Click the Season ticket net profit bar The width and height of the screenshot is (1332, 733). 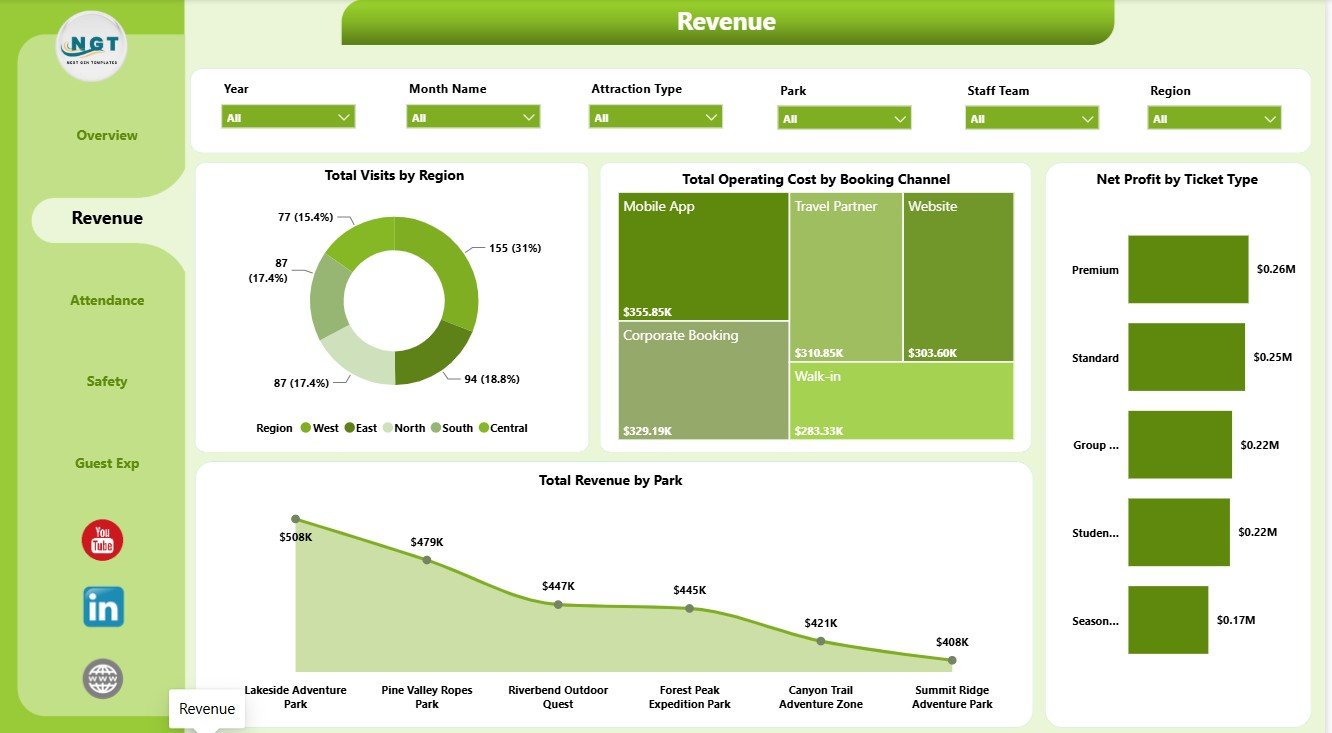pos(1168,620)
